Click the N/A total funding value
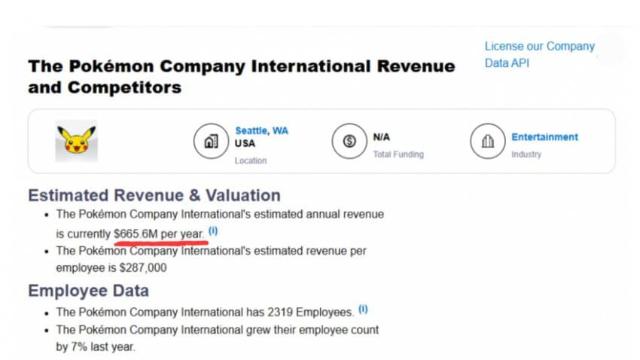 pos(381,137)
